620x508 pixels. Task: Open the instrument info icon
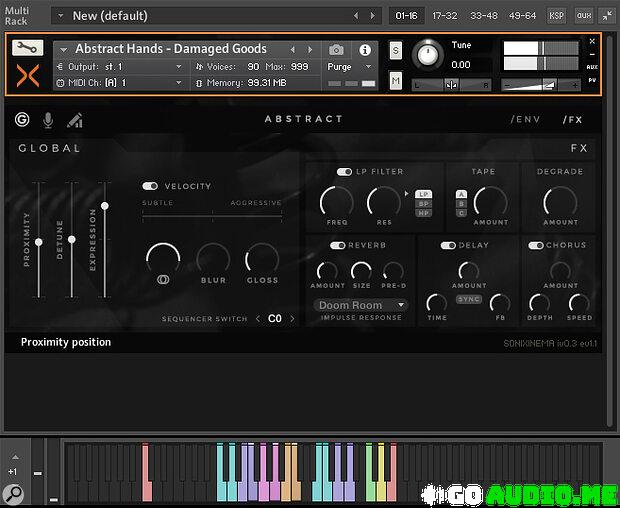point(365,50)
